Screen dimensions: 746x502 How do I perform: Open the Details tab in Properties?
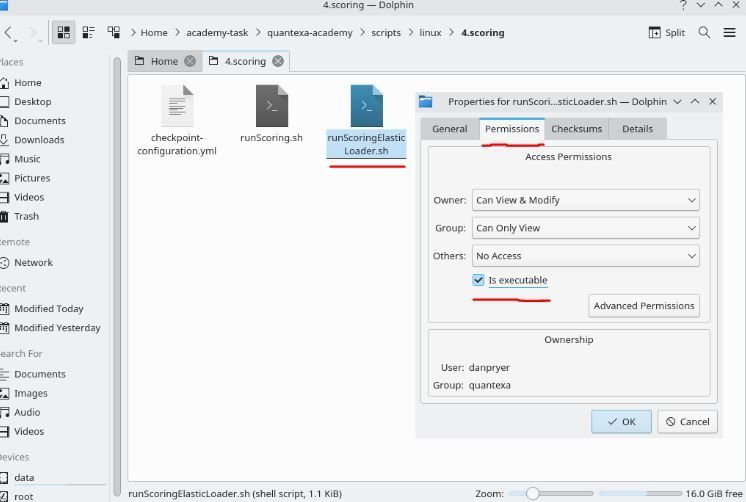(x=638, y=128)
